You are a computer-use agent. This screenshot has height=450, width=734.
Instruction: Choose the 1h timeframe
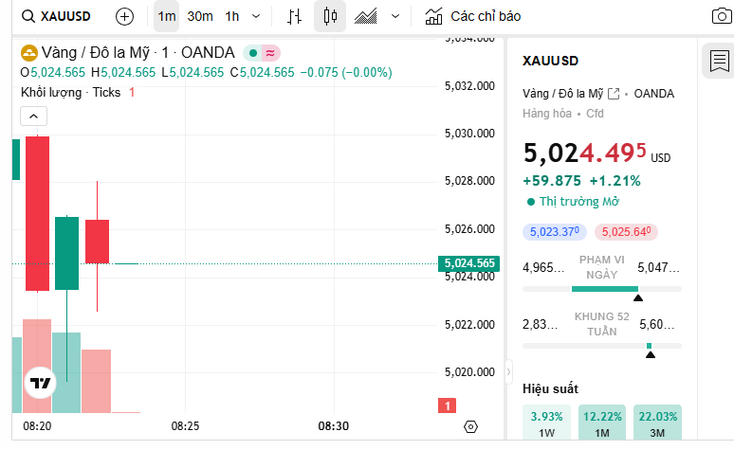[x=232, y=16]
